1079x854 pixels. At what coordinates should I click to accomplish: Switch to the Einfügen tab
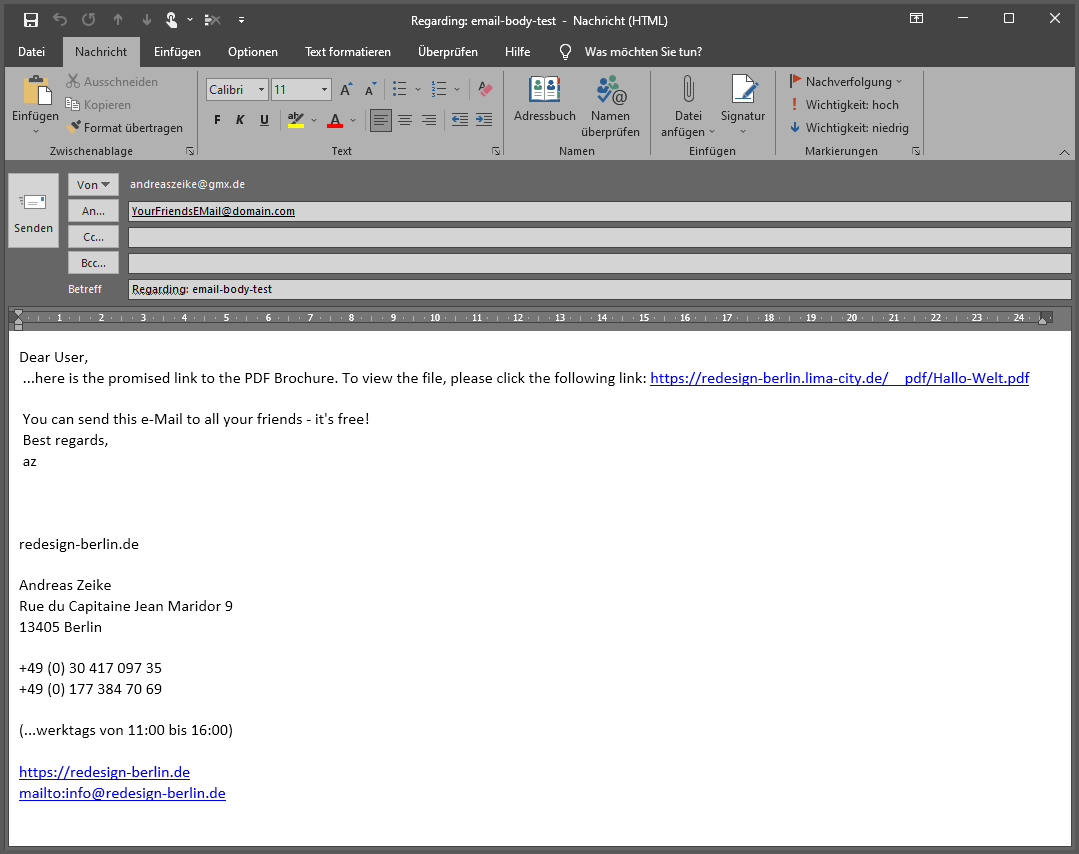click(x=178, y=52)
